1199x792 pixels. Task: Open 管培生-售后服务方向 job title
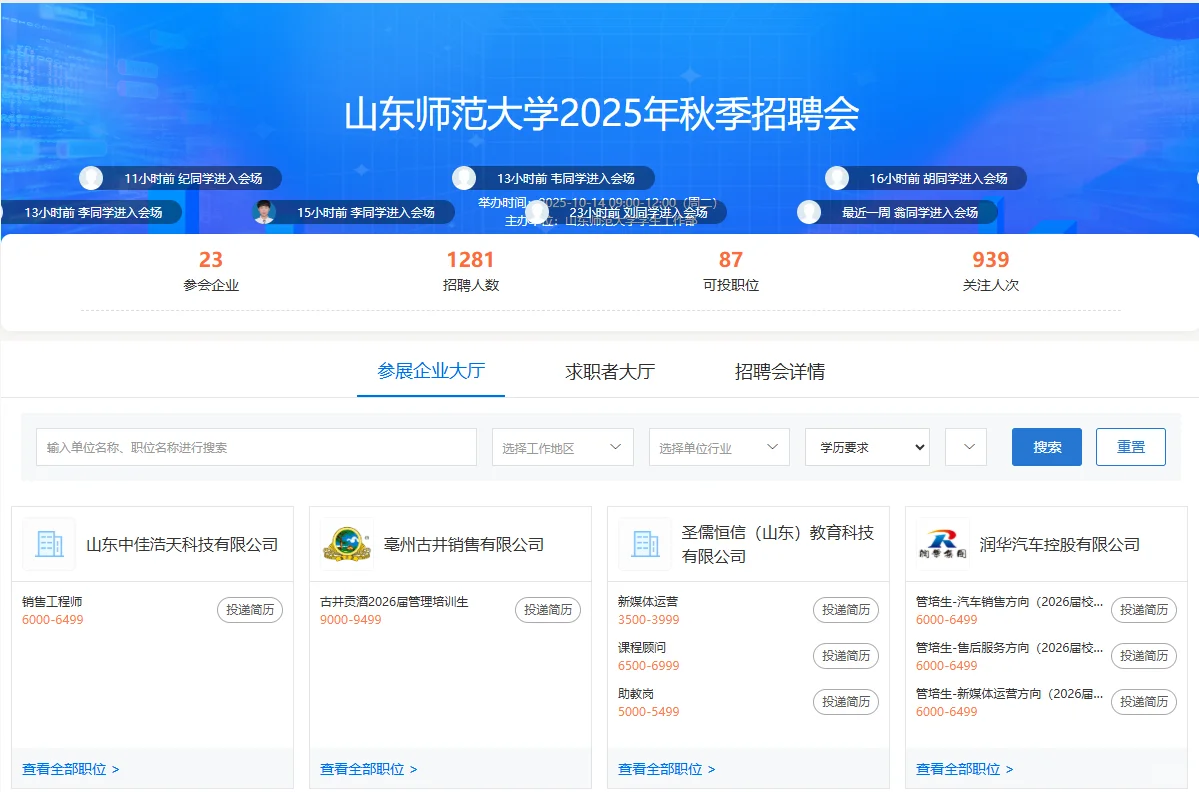[x=1009, y=648]
